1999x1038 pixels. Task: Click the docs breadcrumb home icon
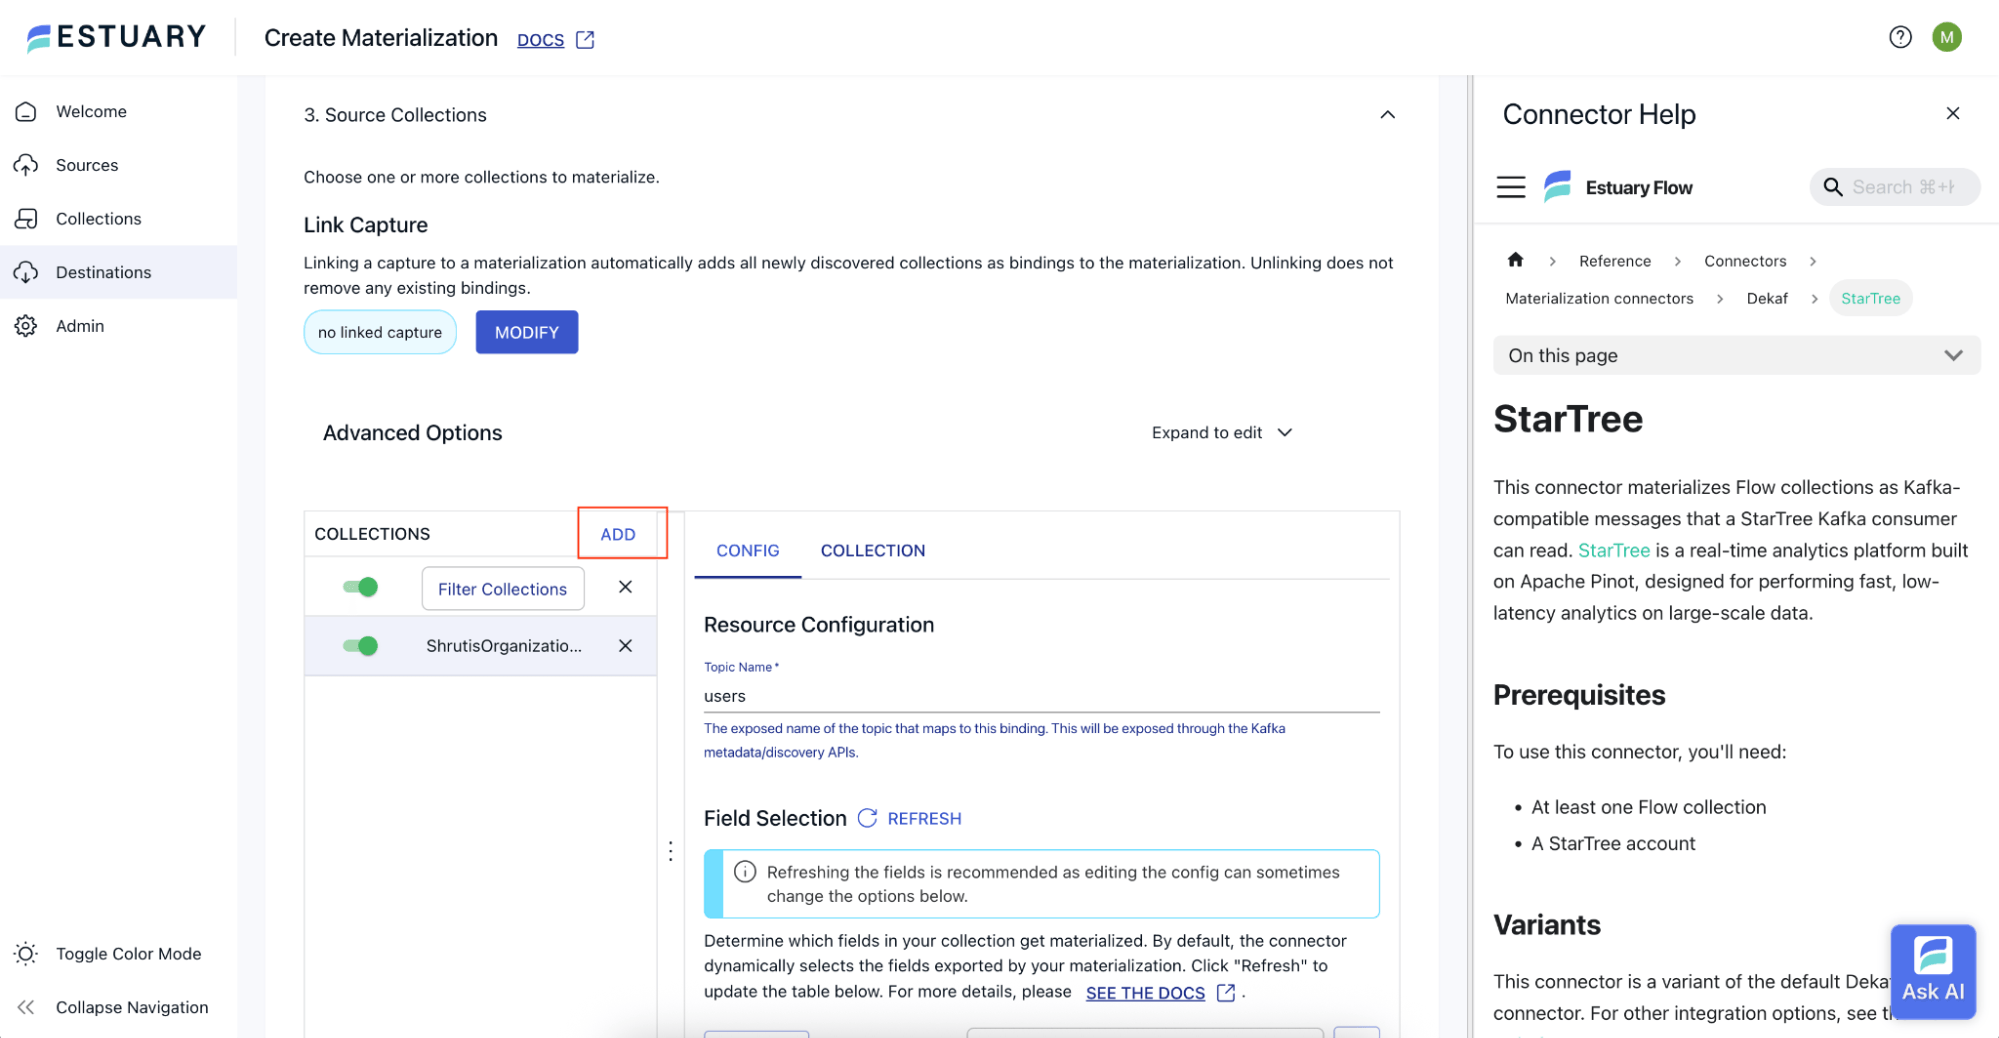pyautogui.click(x=1516, y=260)
